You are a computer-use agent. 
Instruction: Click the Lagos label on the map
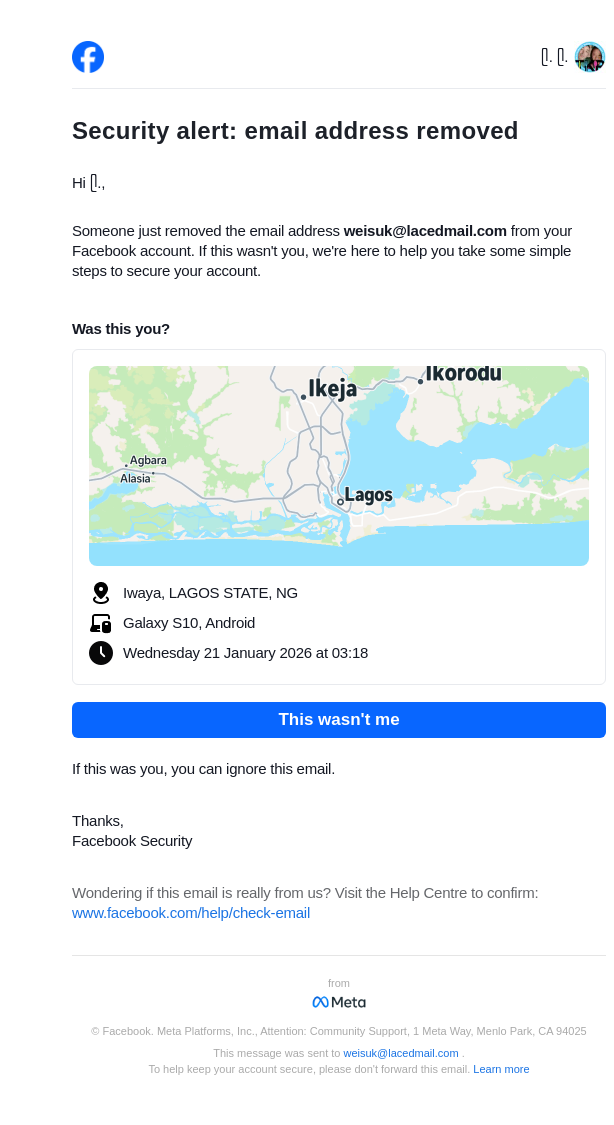pyautogui.click(x=368, y=495)
